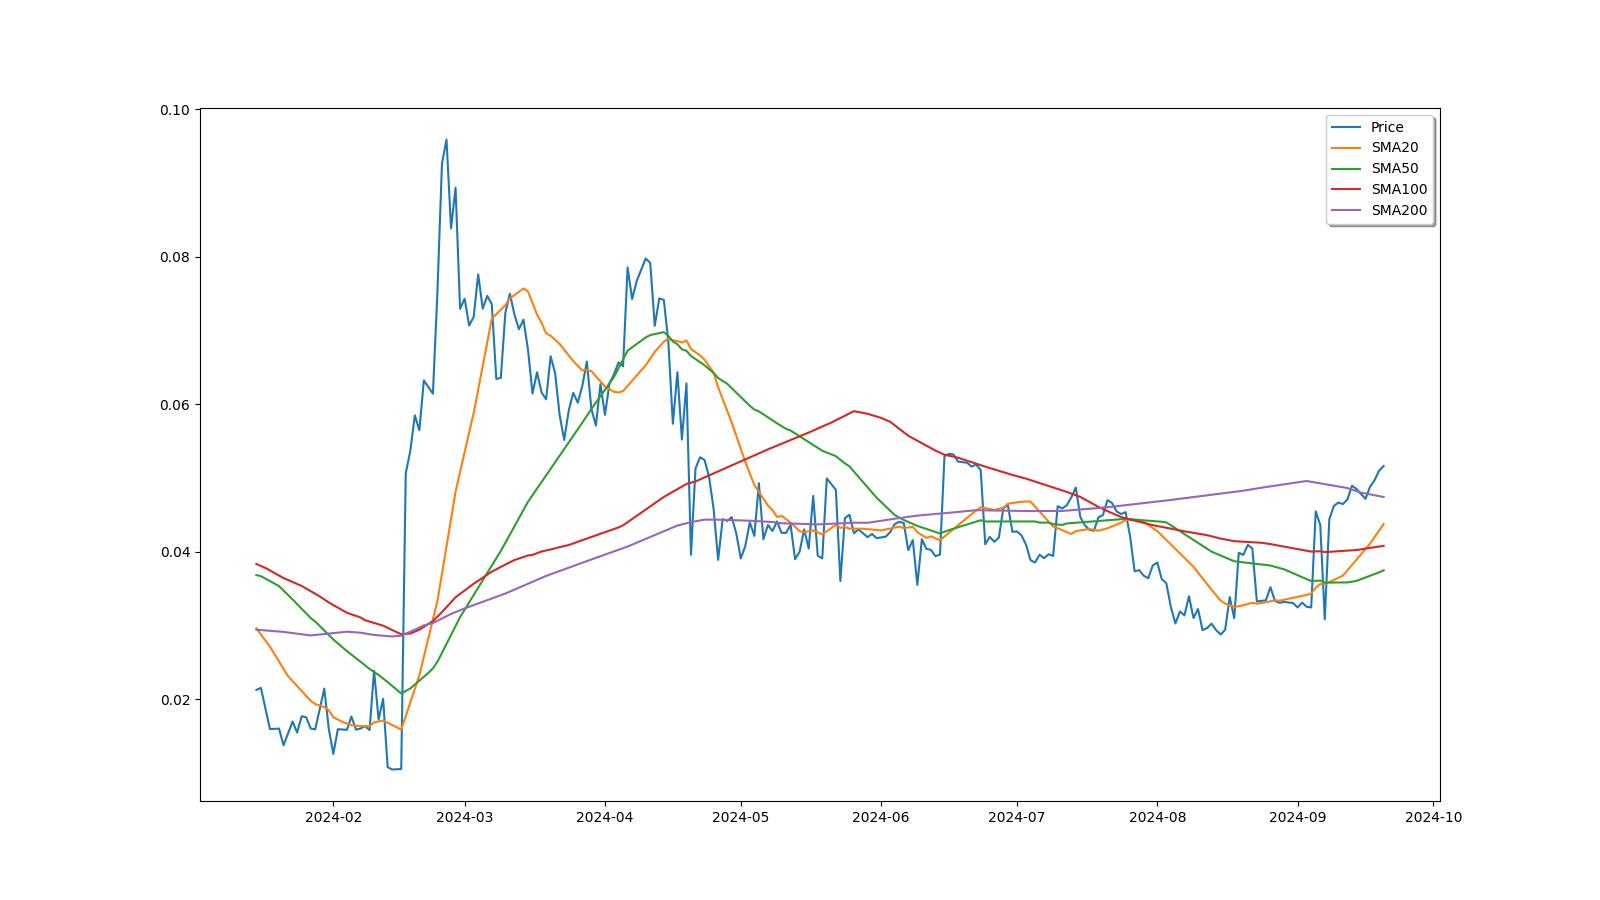Image resolution: width=1600 pixels, height=900 pixels.
Task: Click the blue Price line sample in legend
Action: click(x=1347, y=128)
